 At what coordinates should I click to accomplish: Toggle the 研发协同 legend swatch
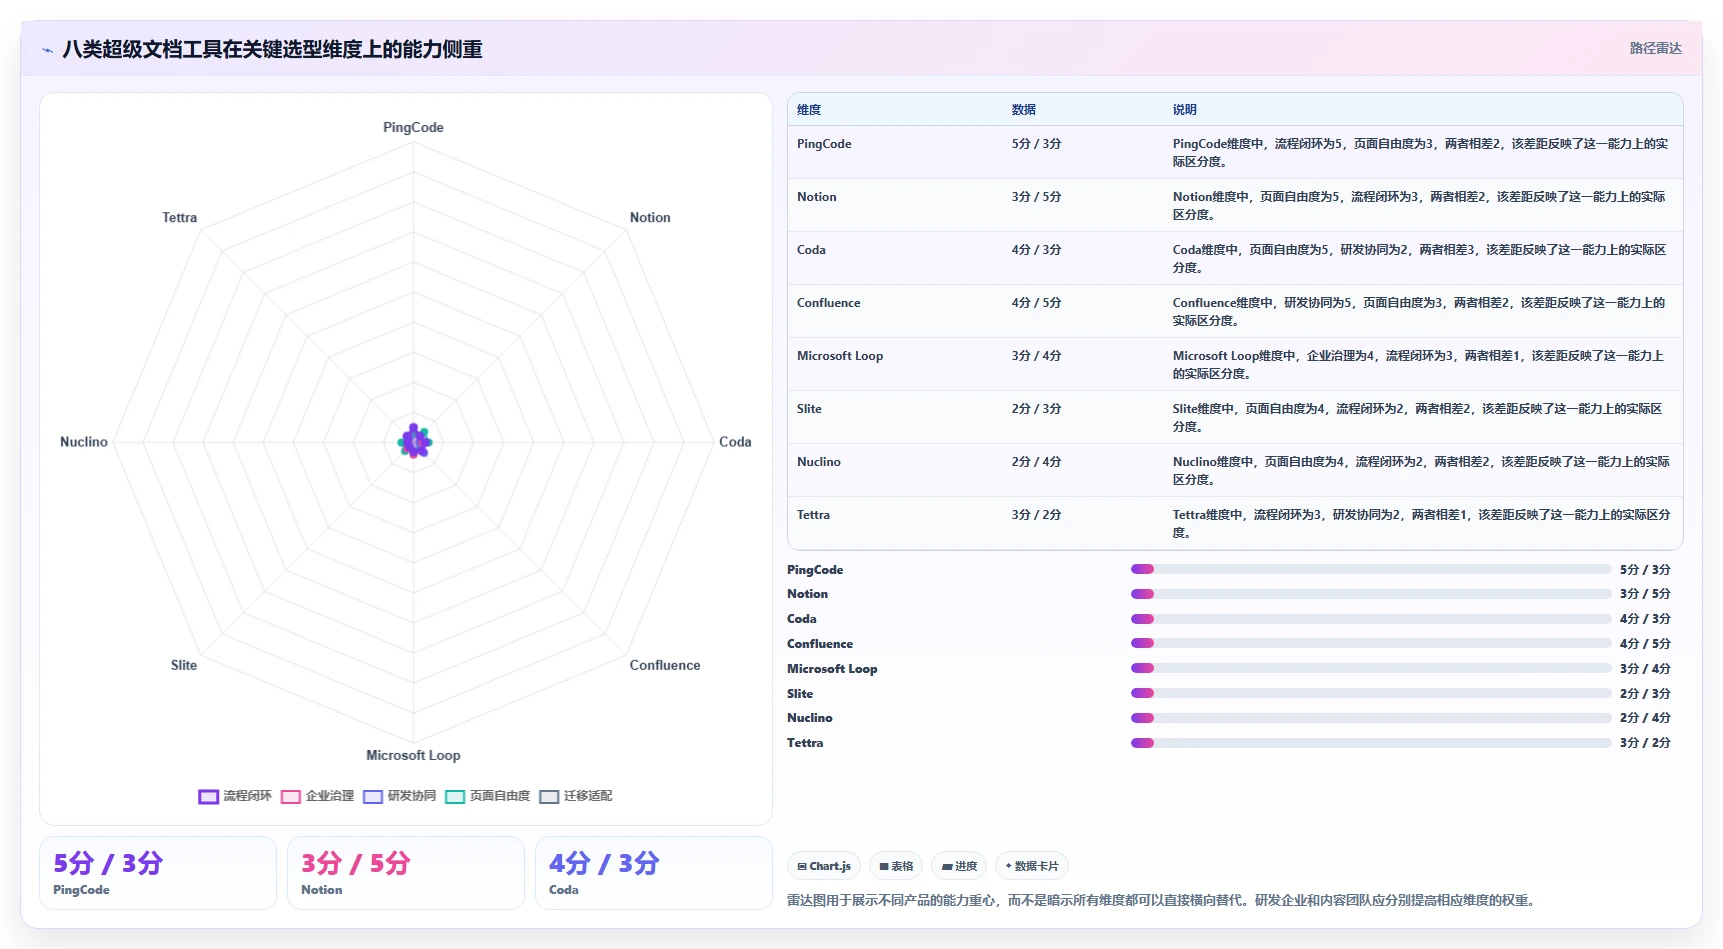click(373, 797)
